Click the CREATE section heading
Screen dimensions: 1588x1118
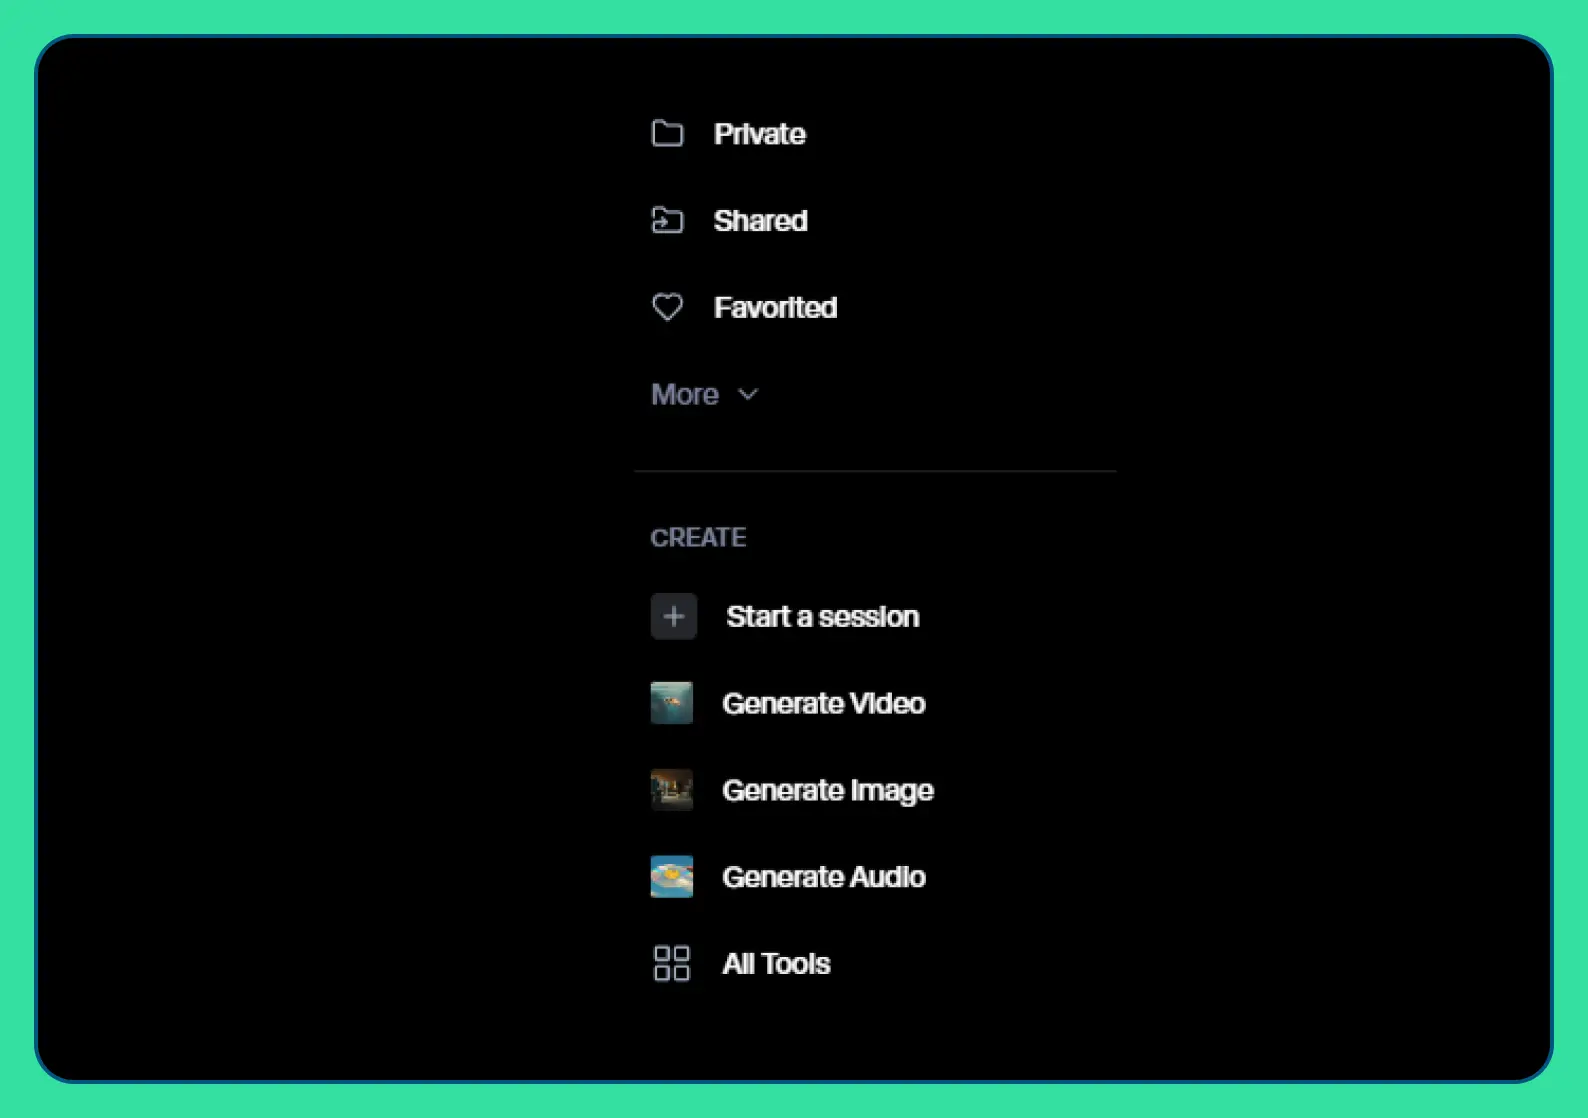[698, 538]
